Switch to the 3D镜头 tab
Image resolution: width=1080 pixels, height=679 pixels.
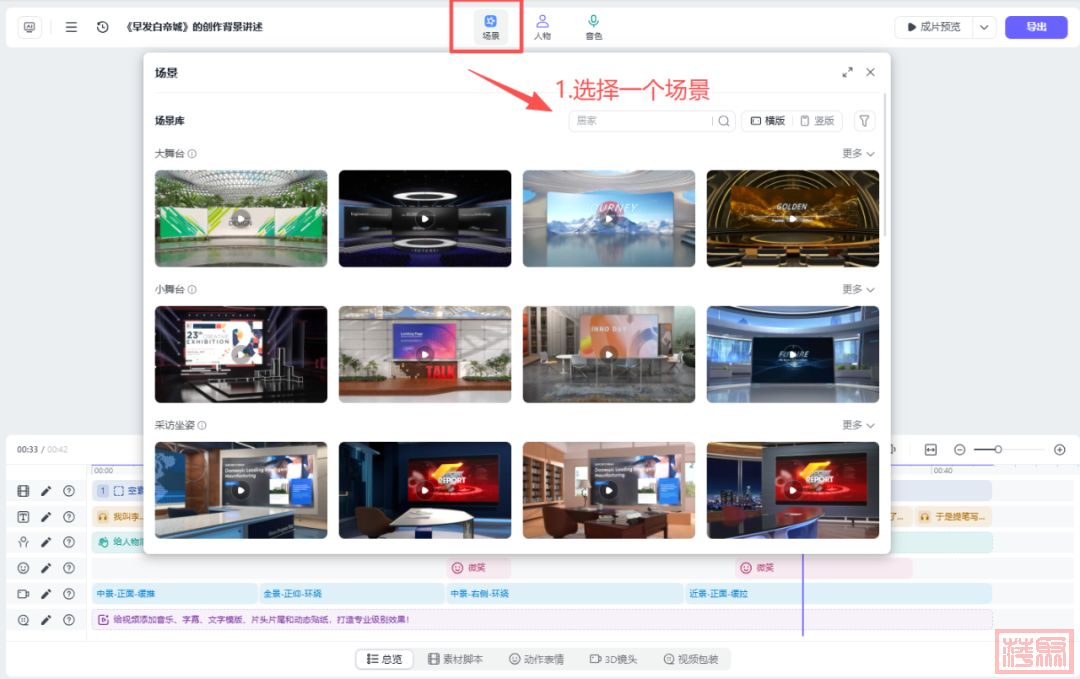coord(613,659)
